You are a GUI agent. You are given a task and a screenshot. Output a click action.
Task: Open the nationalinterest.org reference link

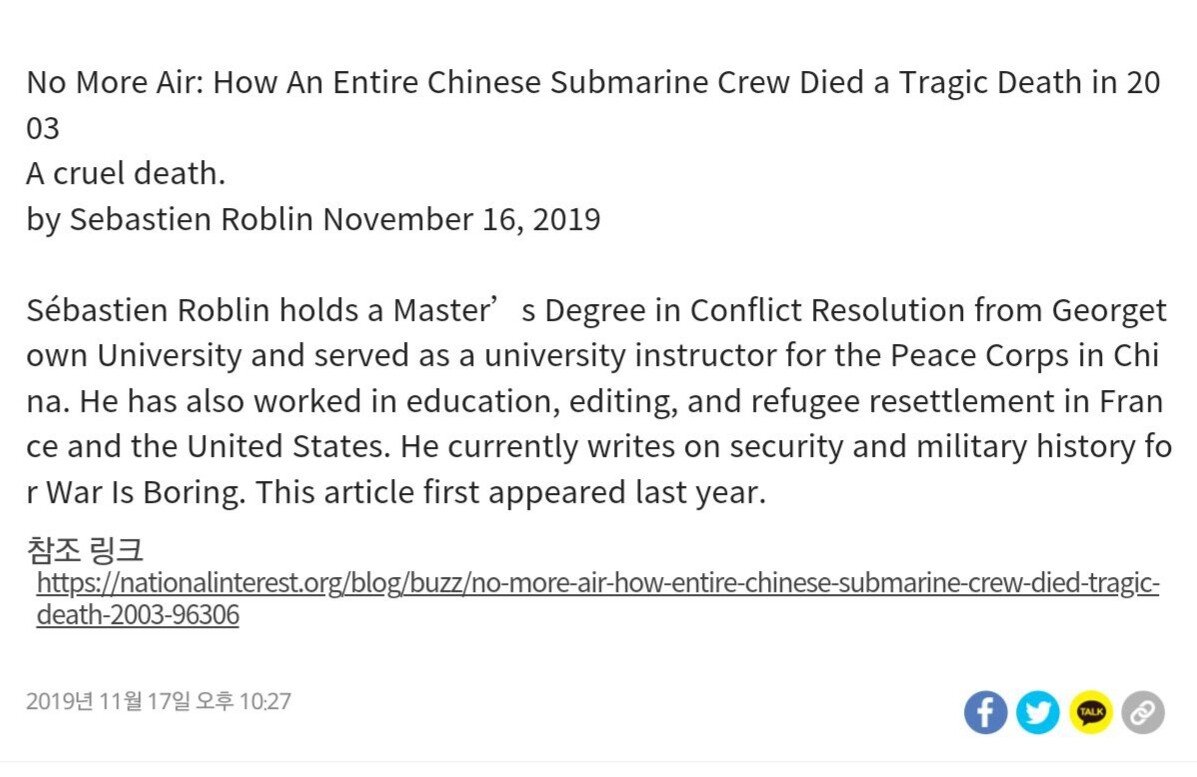pos(598,598)
